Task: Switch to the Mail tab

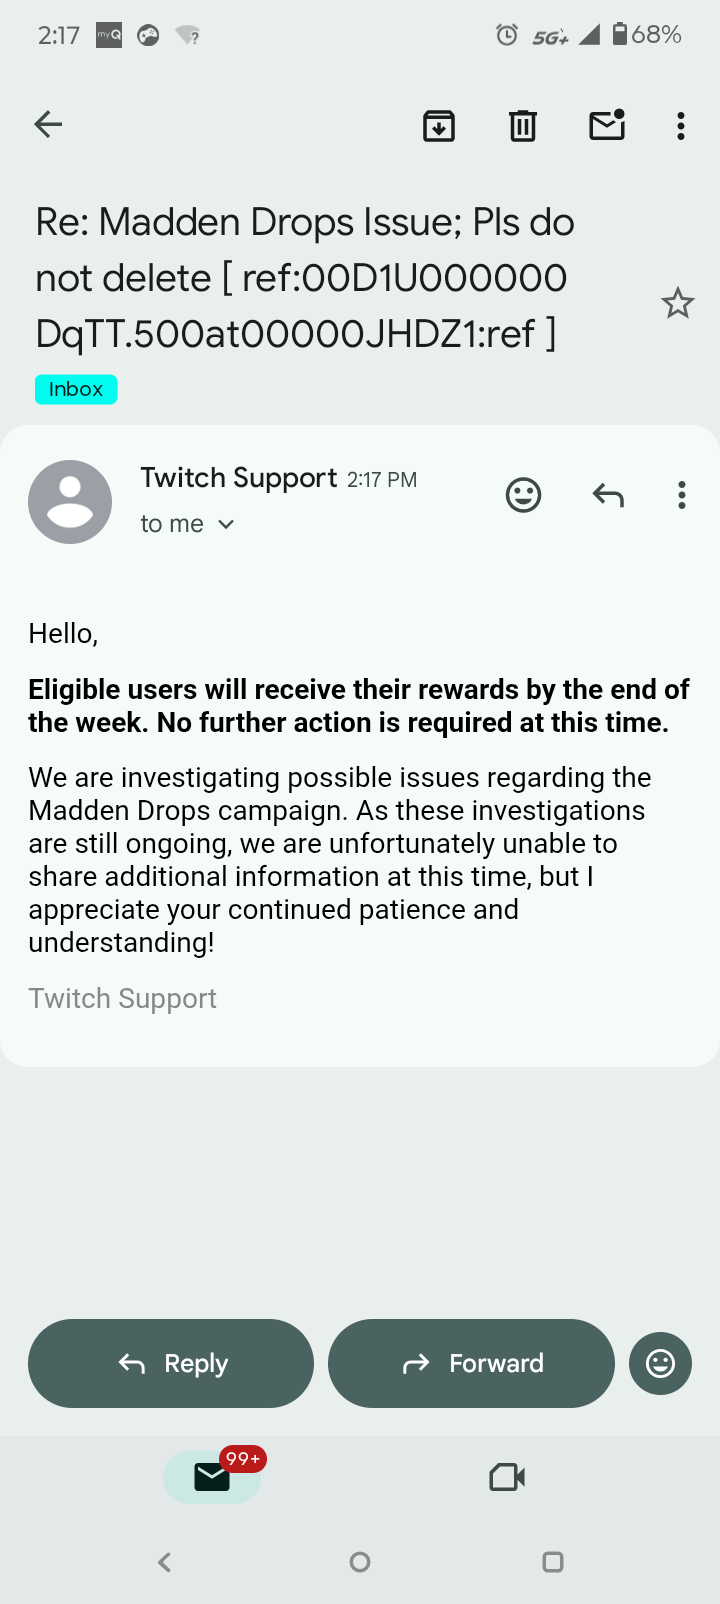Action: (212, 1477)
